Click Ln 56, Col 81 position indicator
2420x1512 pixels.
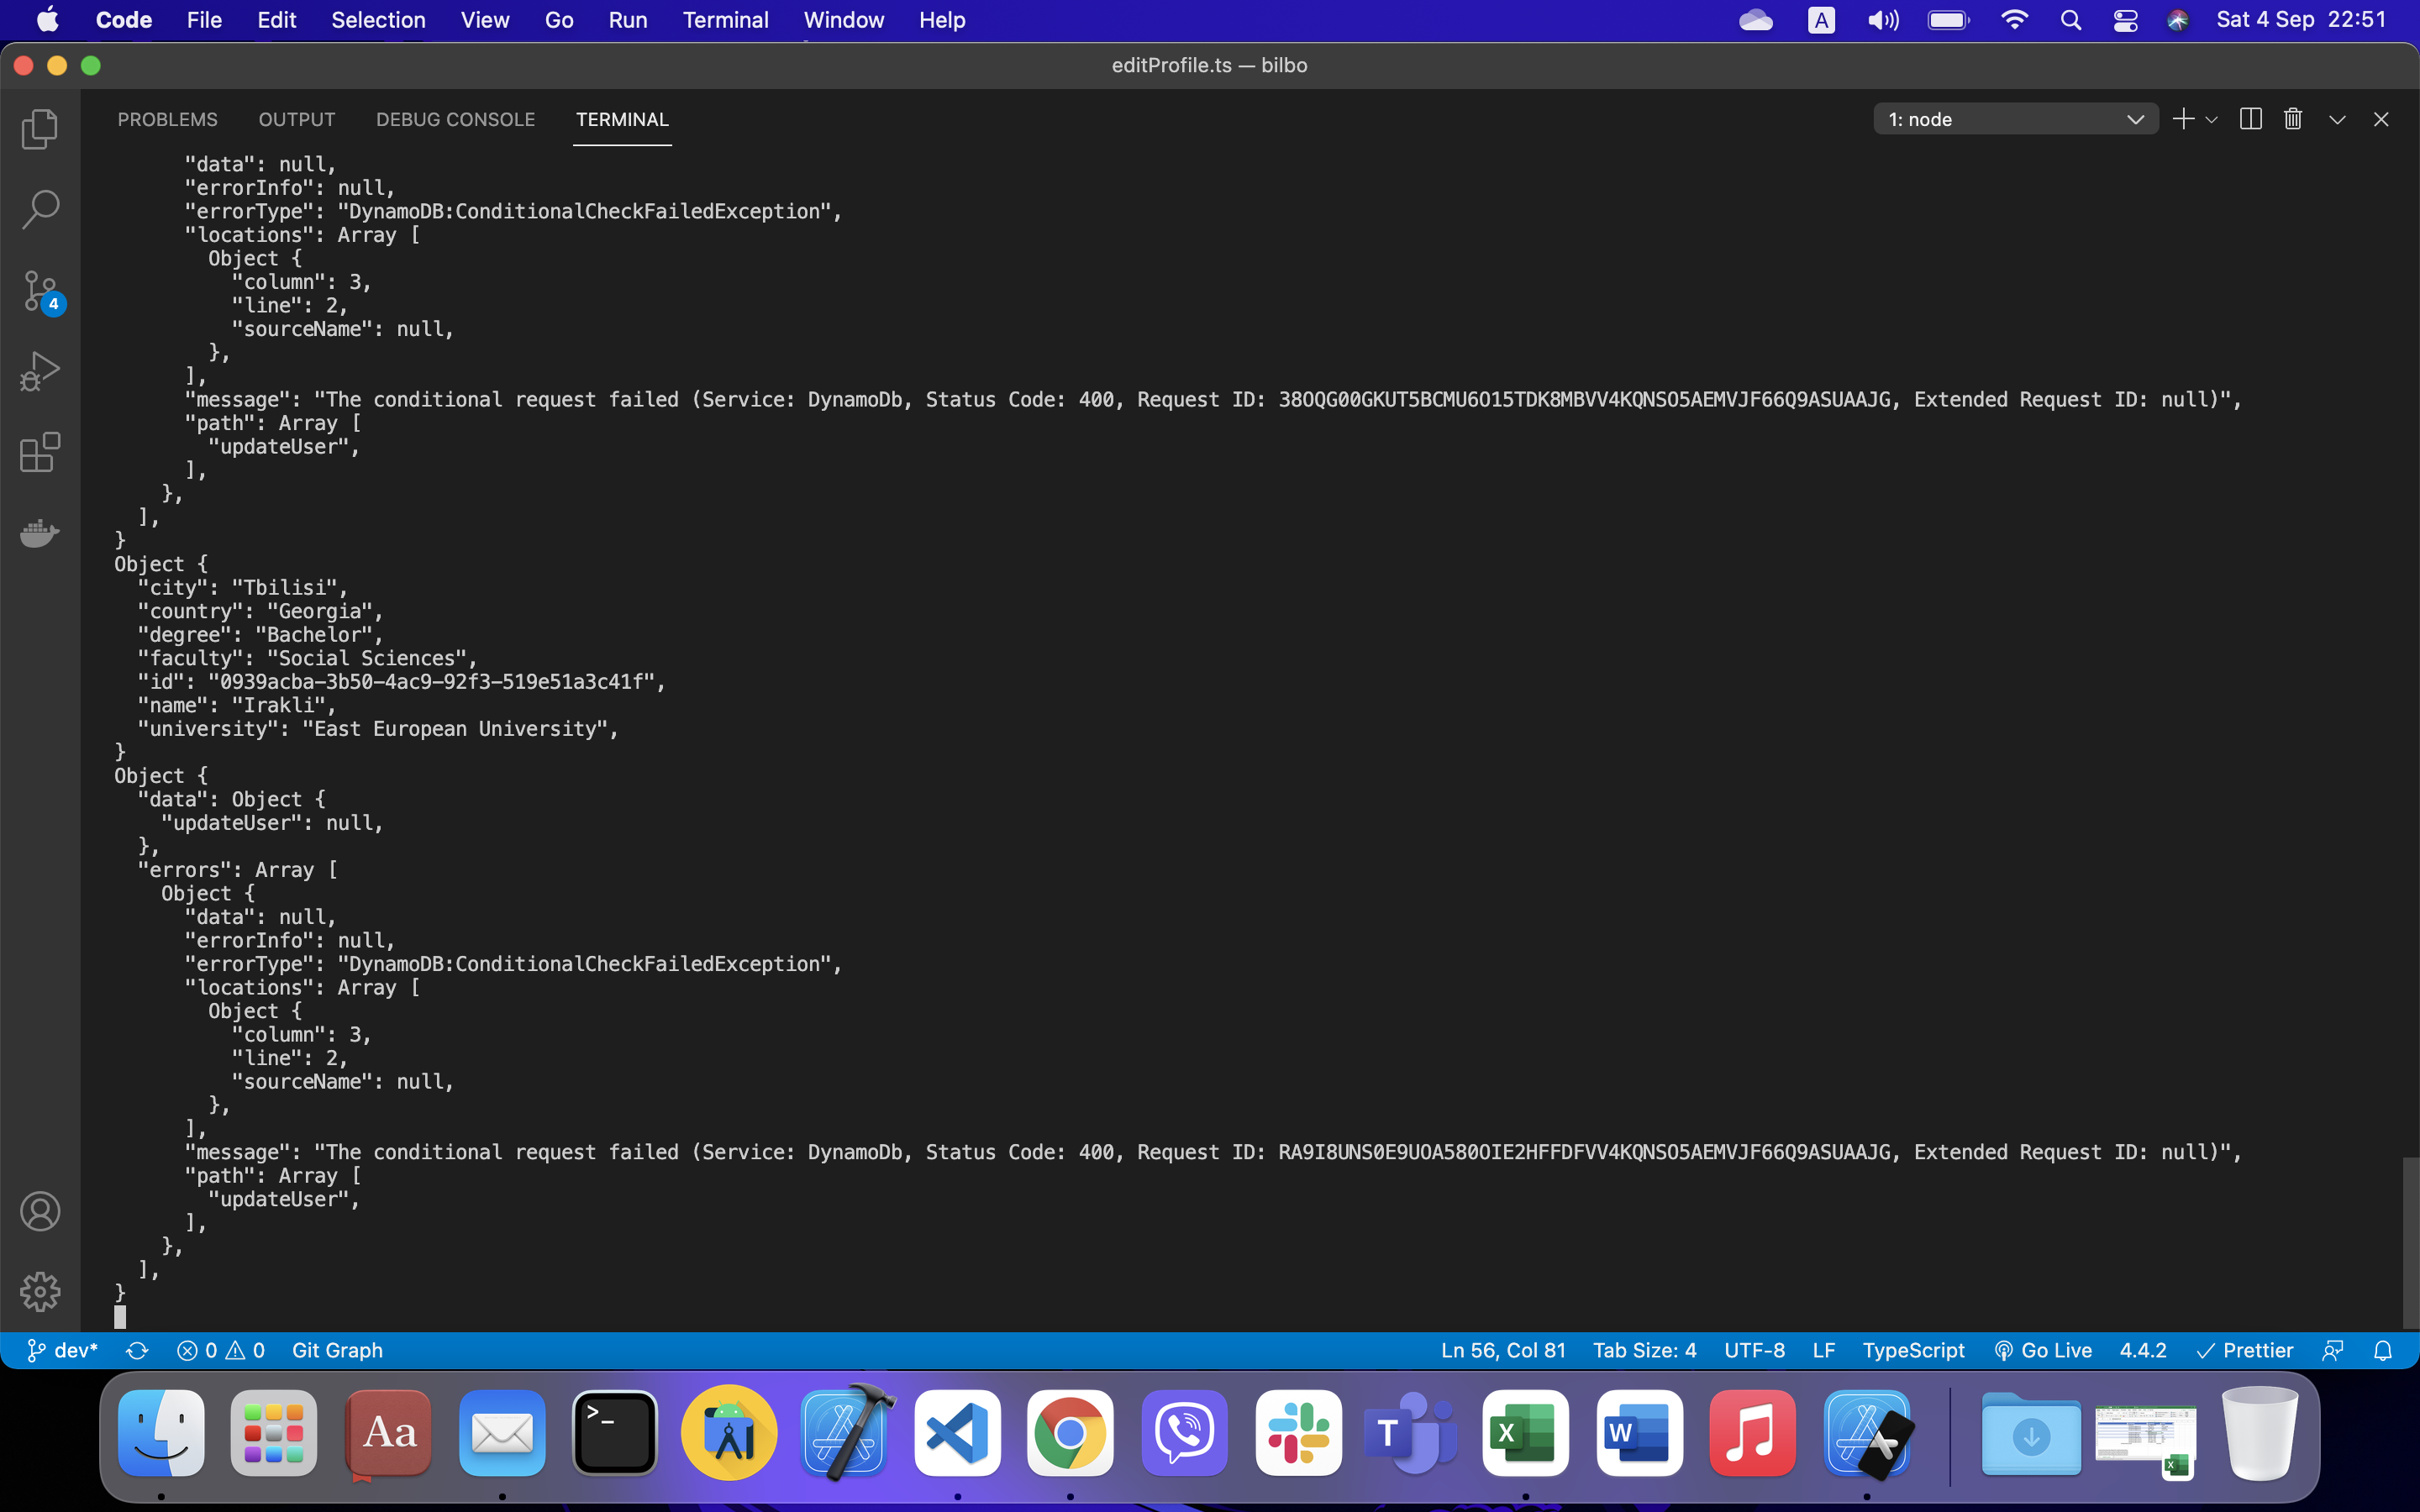[x=1503, y=1350]
